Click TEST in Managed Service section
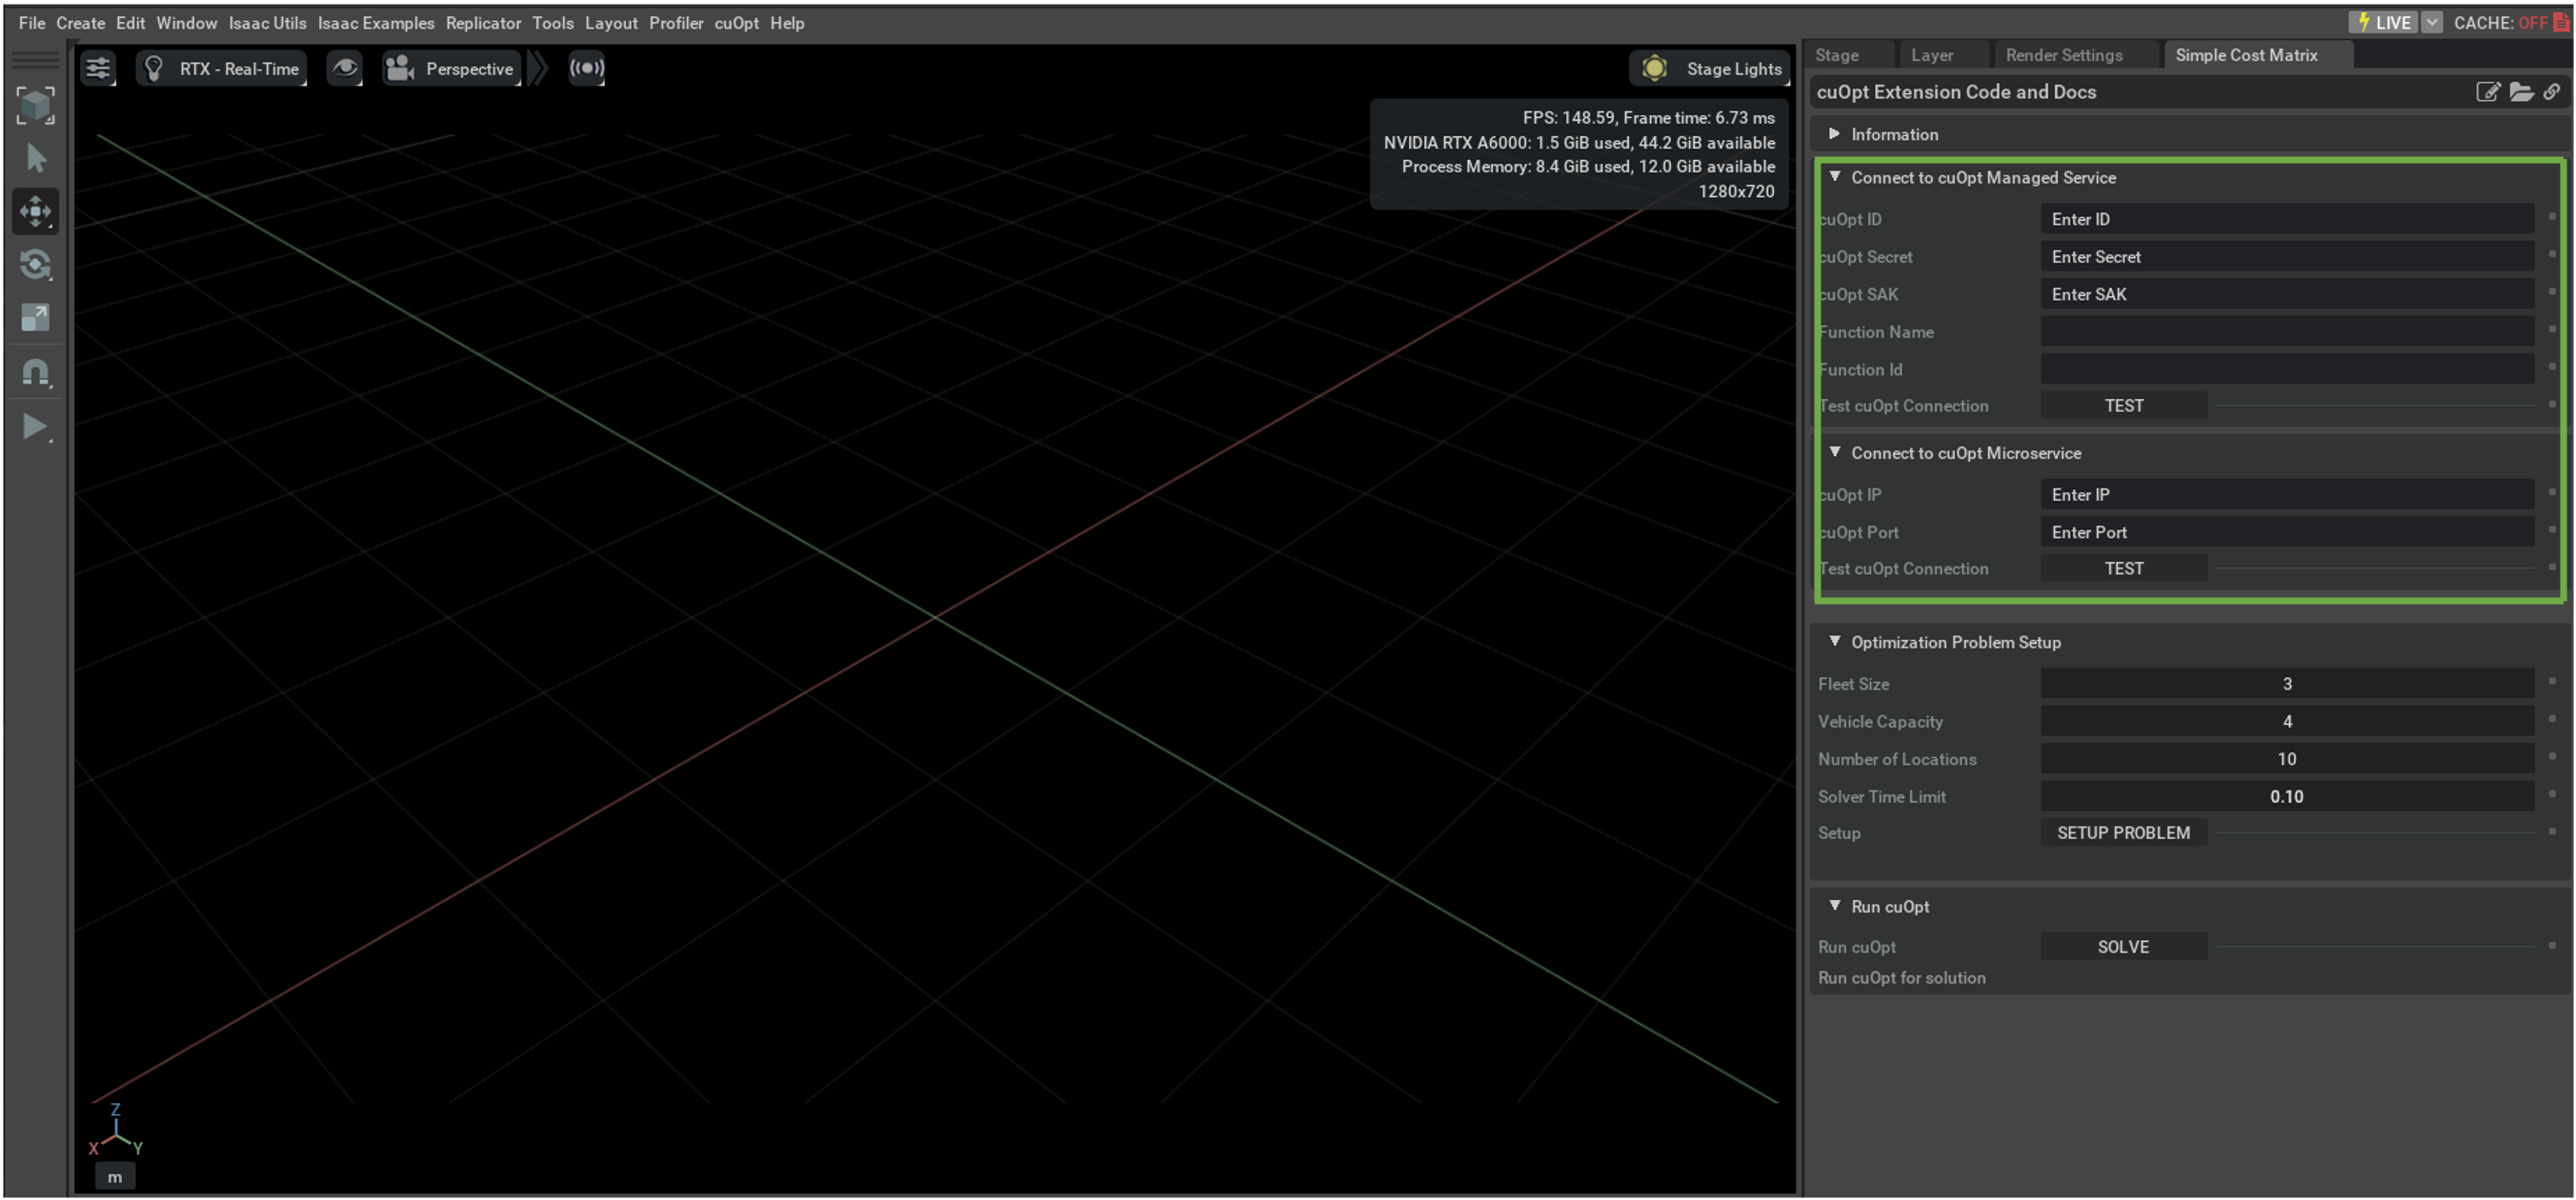Image resolution: width=2576 pixels, height=1200 pixels. pos(2124,405)
